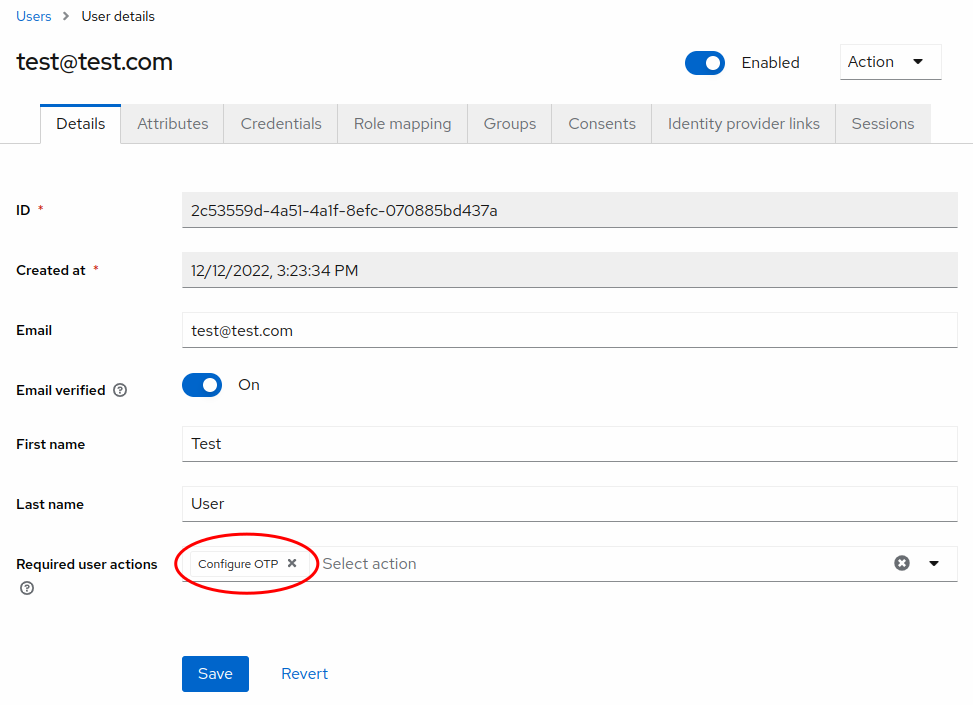Viewport: 973px width, 705px height.
Task: Save the user details
Action: pos(215,673)
